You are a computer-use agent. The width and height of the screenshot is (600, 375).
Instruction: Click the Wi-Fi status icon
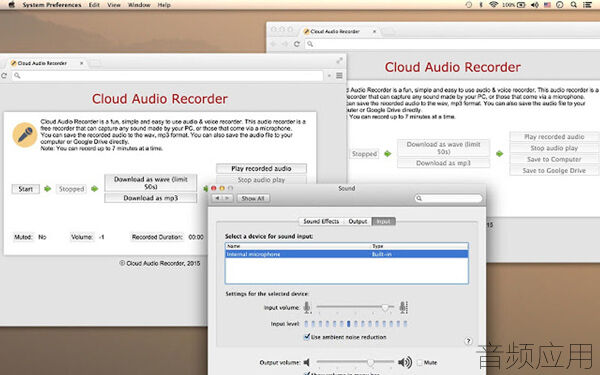pos(494,5)
